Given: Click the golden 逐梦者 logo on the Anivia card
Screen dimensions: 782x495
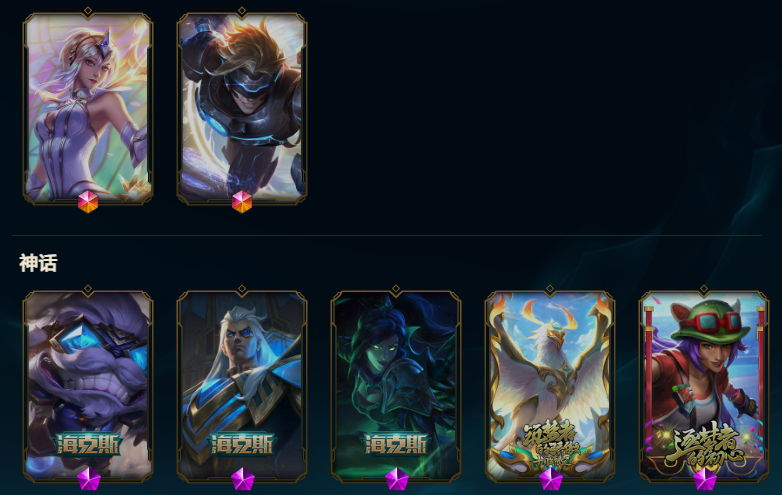Looking at the screenshot, I should pyautogui.click(x=550, y=445).
